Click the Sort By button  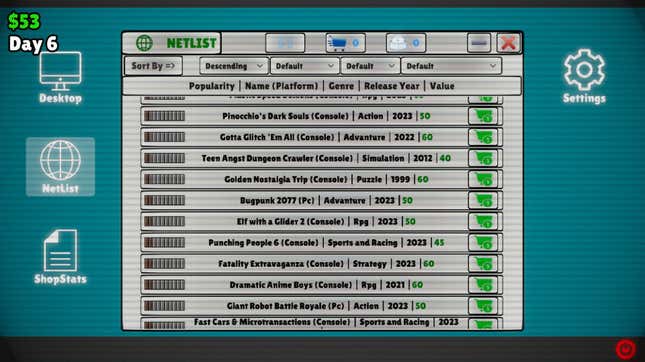(x=153, y=66)
